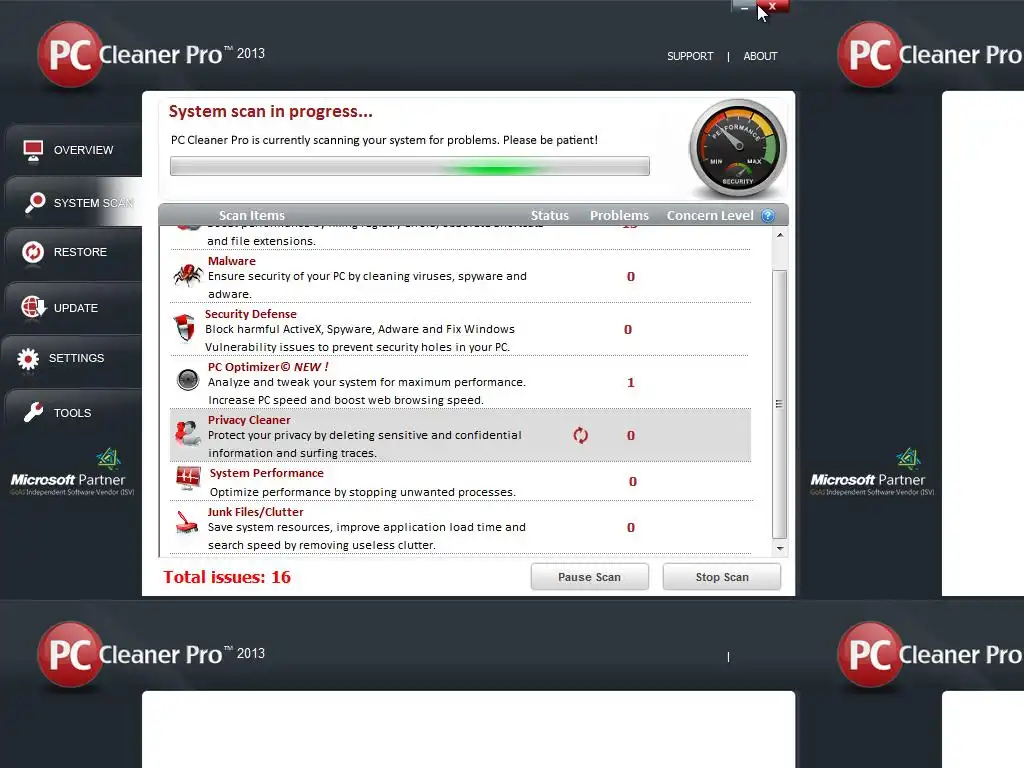
Task: Click the Overview monitor icon
Action: coord(33,150)
